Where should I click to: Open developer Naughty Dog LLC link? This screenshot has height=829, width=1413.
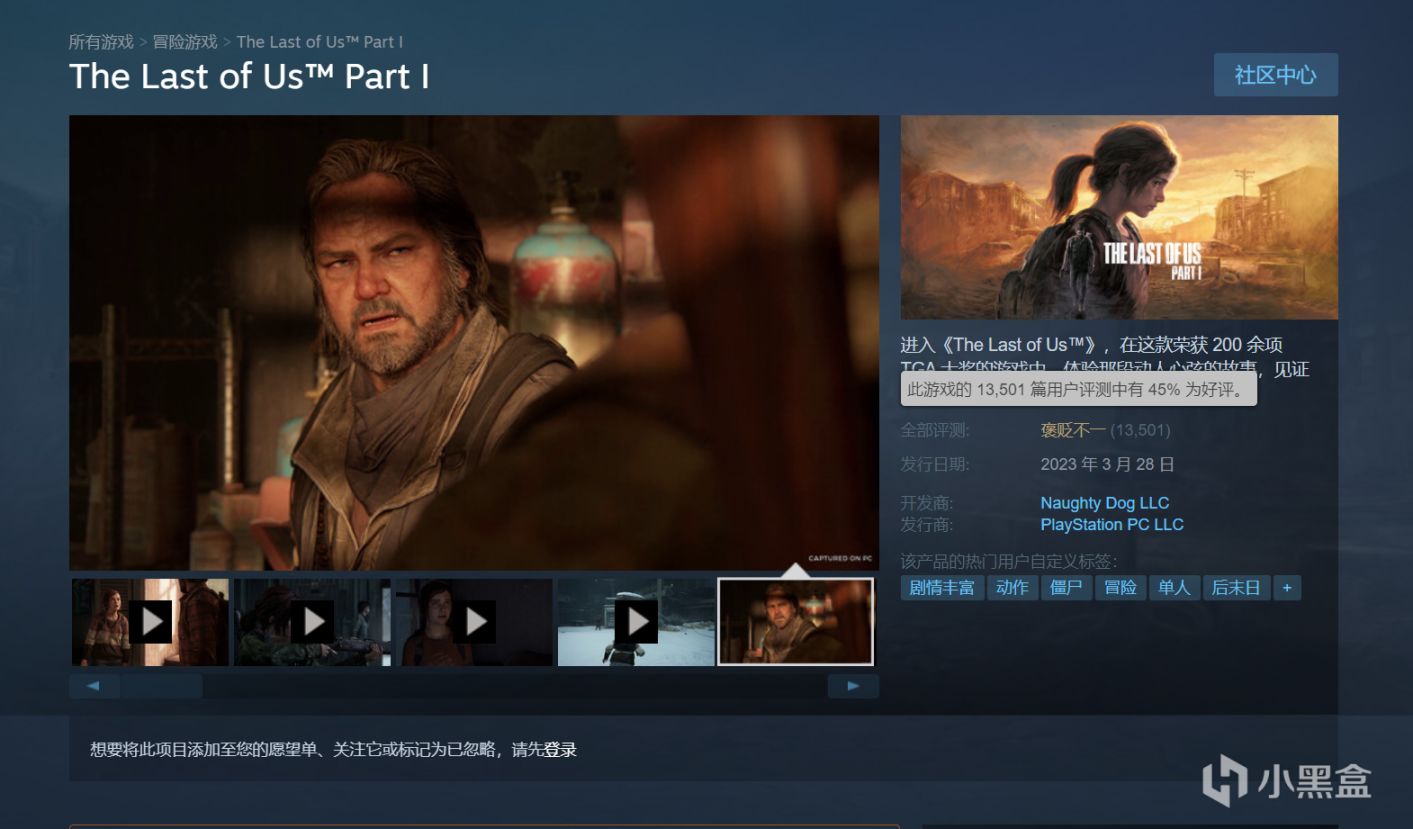(x=1105, y=503)
